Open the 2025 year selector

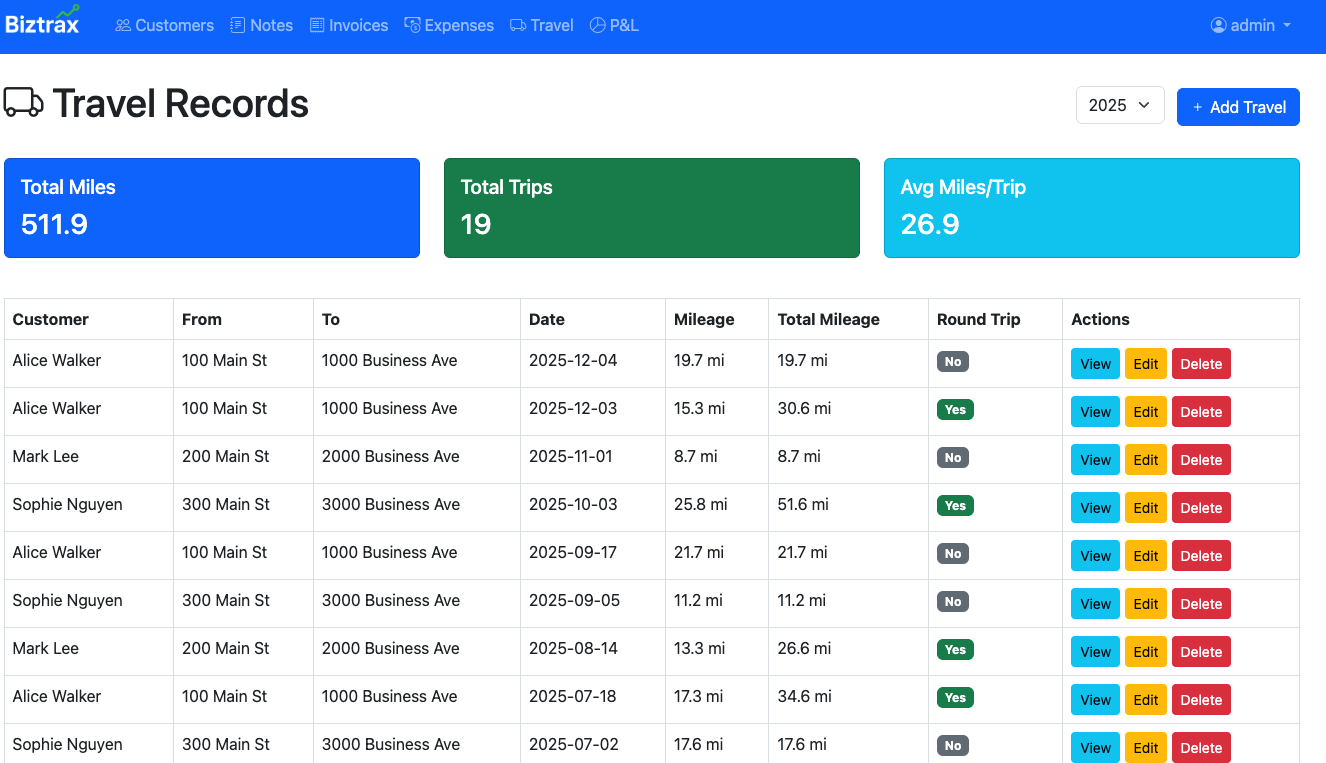(1120, 104)
